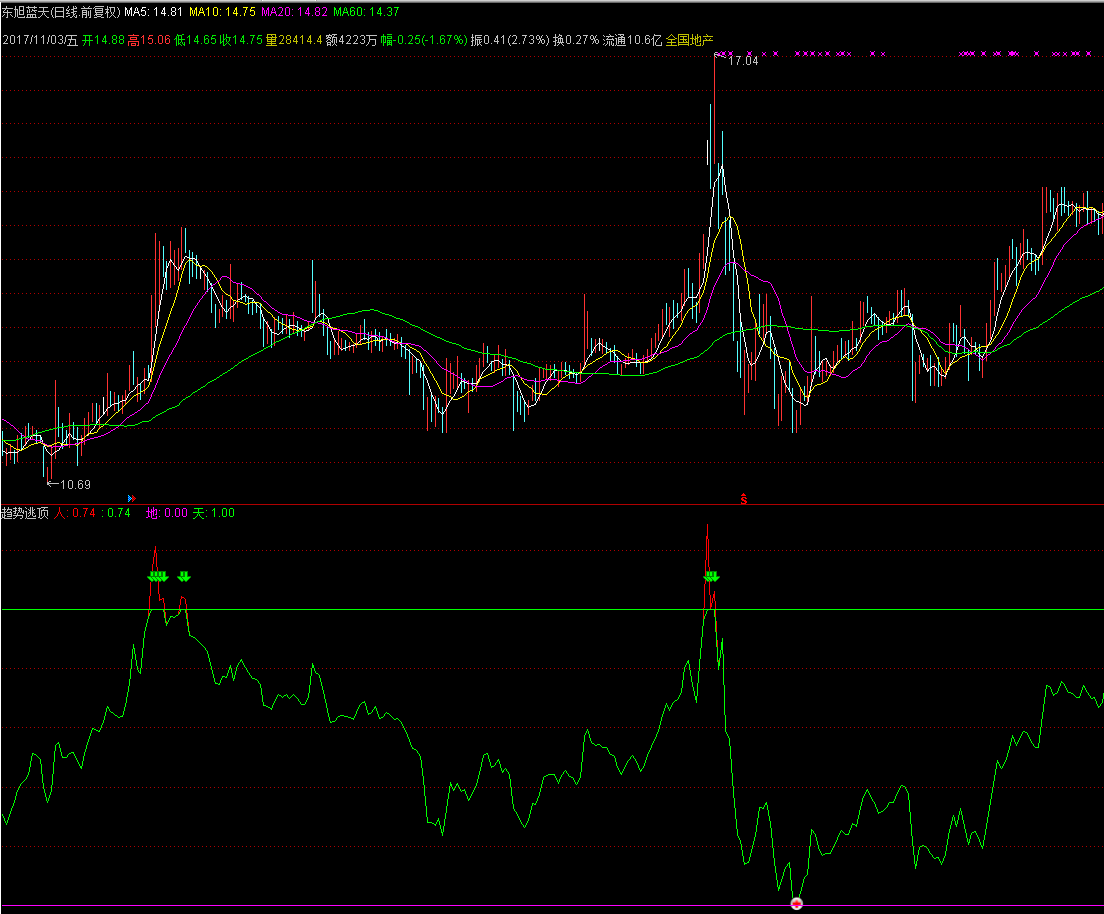Click the 幅-0.25(-1.67%) change value
The width and height of the screenshot is (1104, 914).
424,40
